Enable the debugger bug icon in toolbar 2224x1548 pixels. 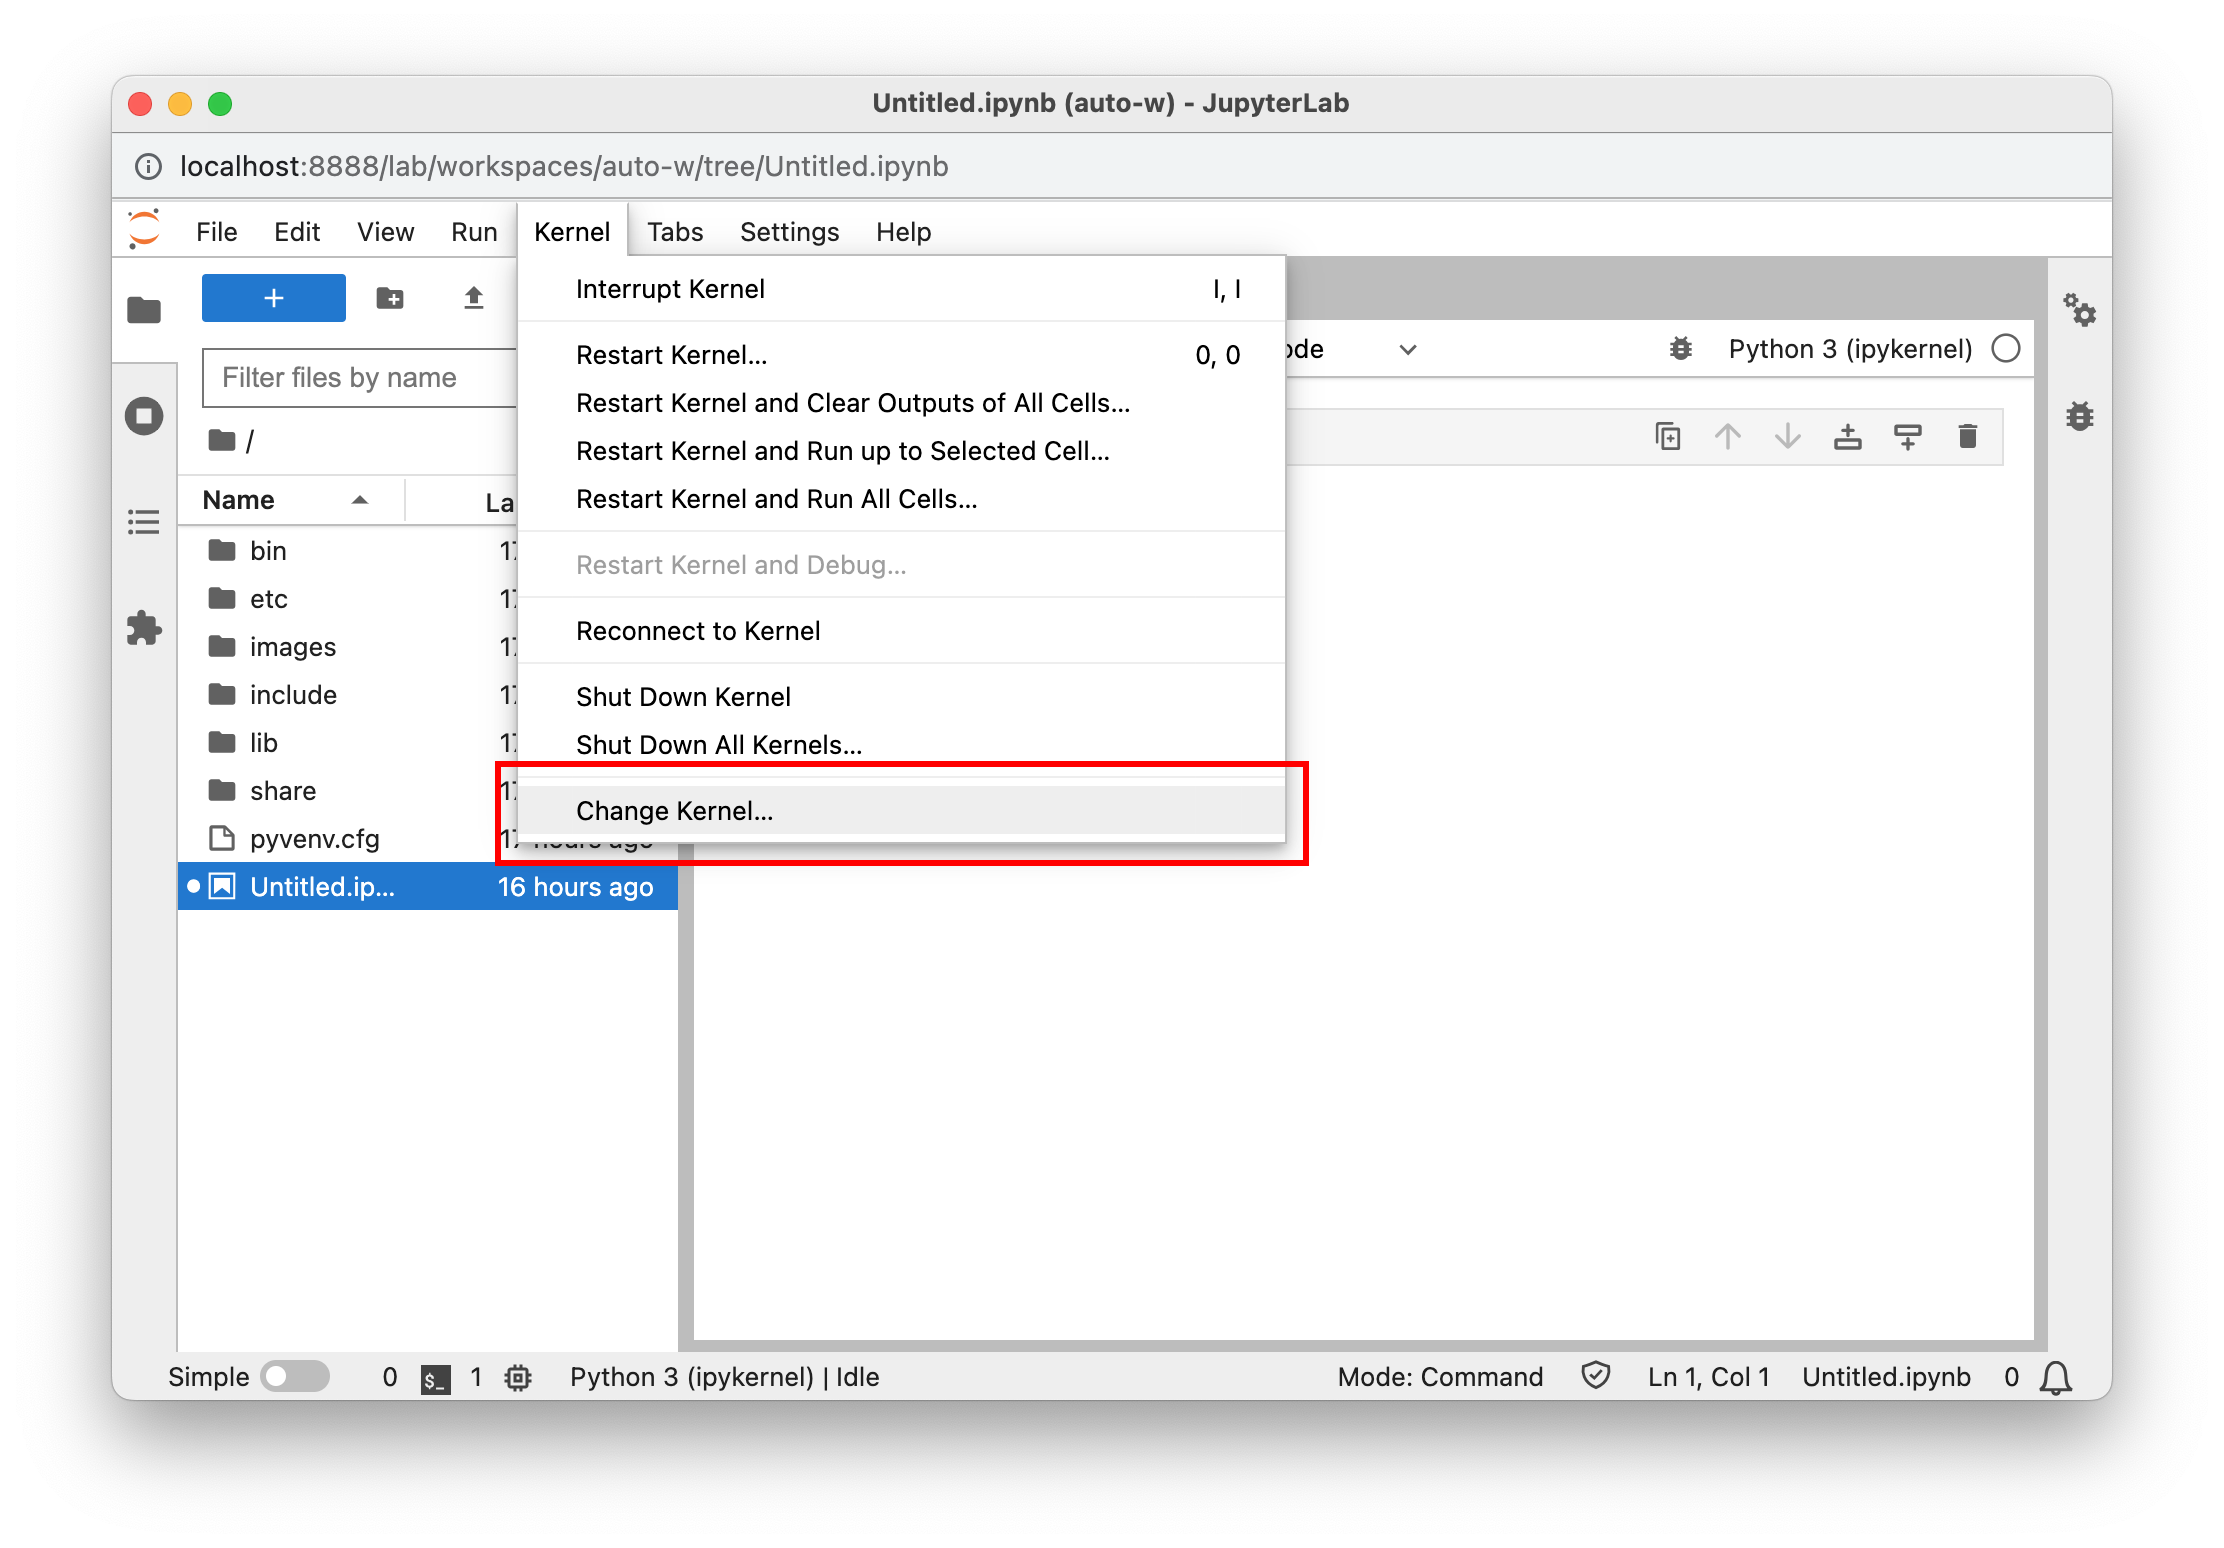tap(1681, 349)
